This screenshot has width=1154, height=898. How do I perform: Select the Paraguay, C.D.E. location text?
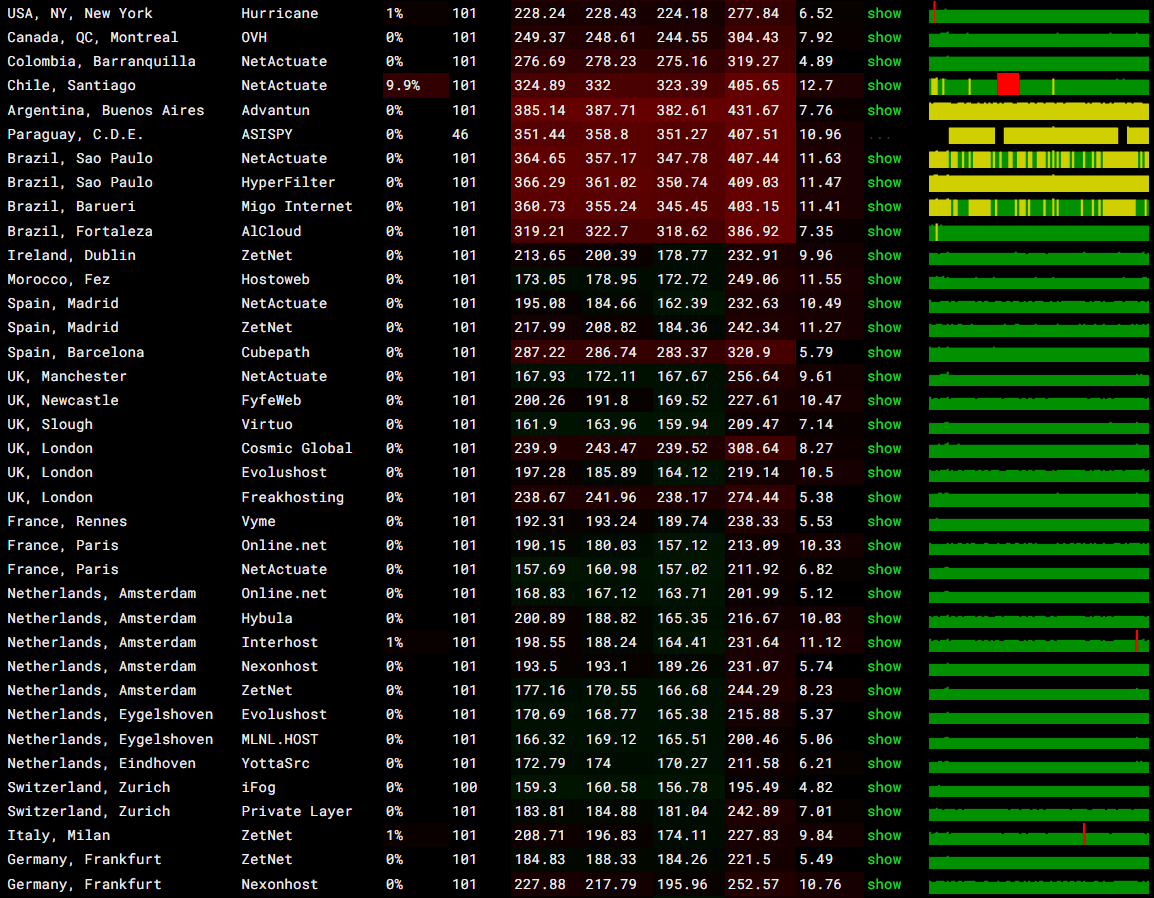tap(75, 135)
